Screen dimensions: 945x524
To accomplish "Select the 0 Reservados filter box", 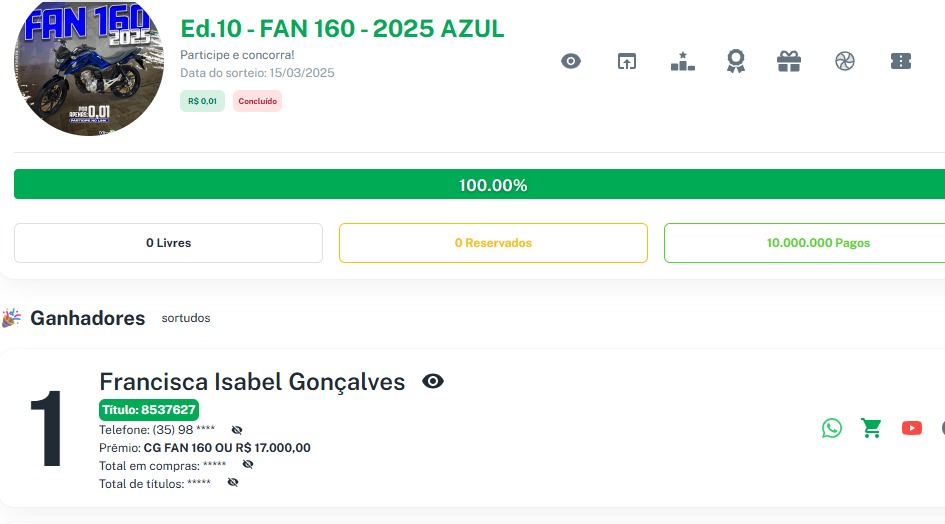I will click(493, 243).
